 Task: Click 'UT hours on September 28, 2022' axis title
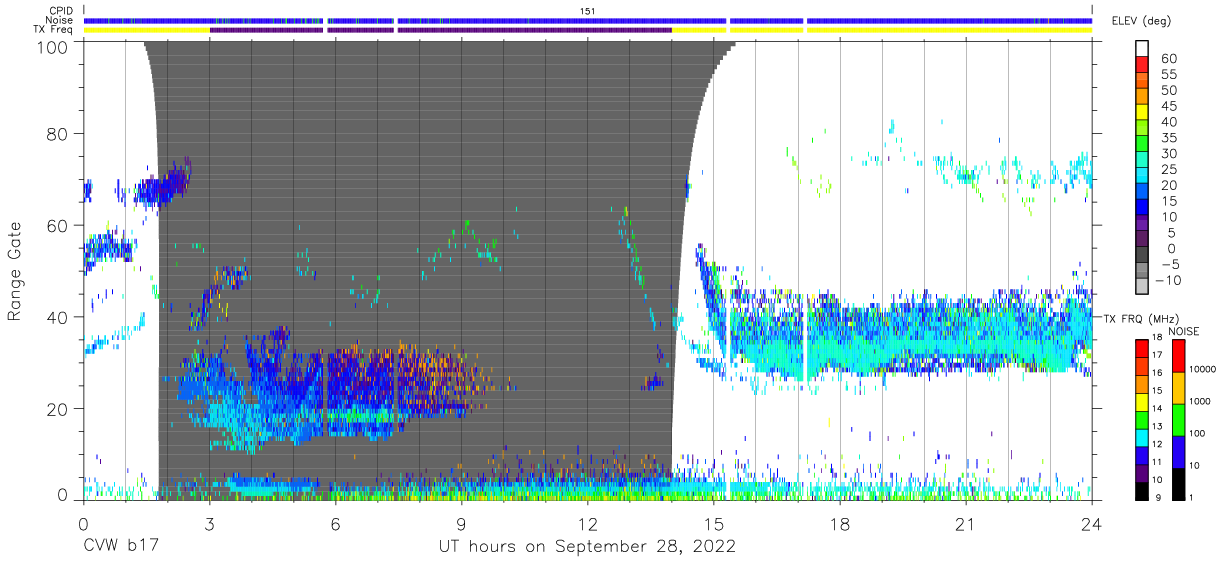(x=588, y=547)
